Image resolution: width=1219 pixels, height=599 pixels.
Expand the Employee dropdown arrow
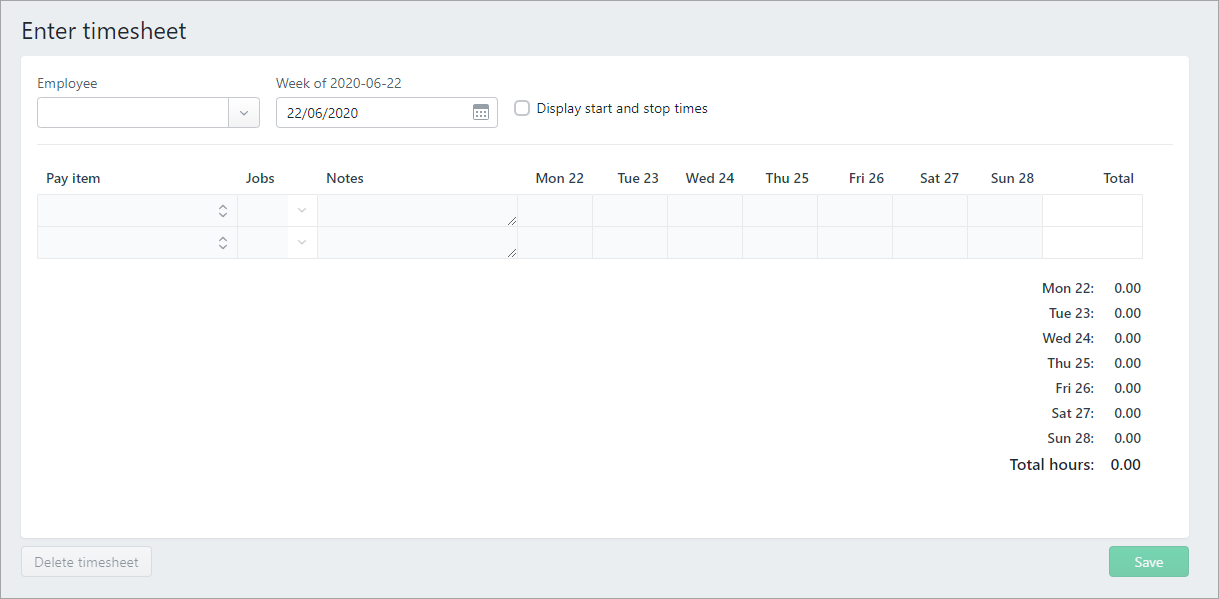(244, 113)
